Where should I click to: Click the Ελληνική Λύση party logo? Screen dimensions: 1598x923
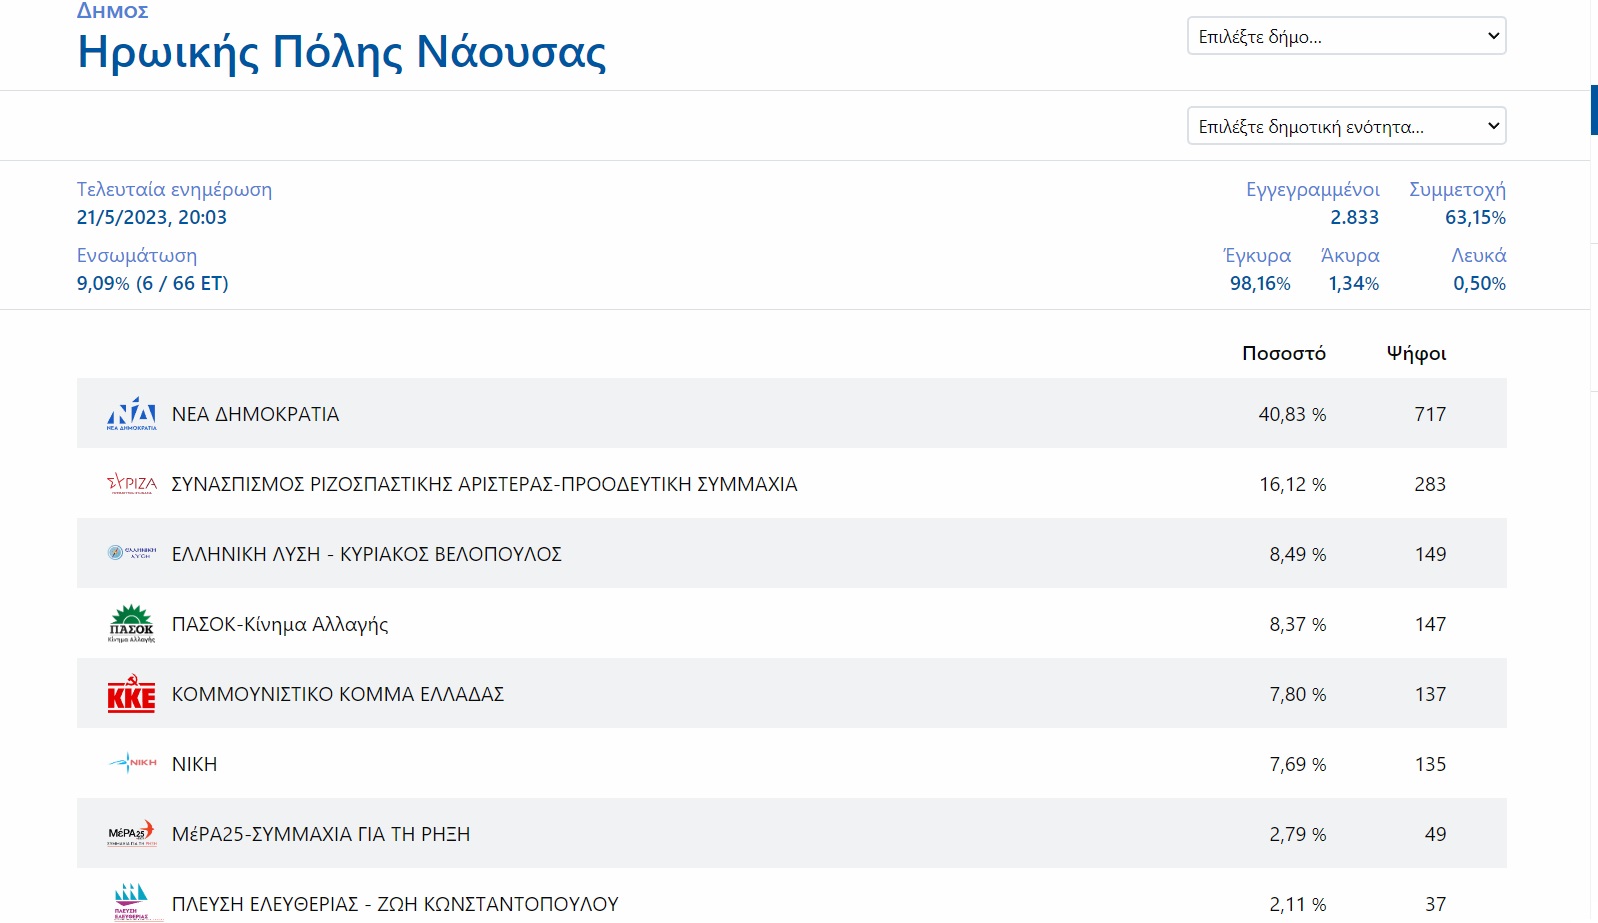point(132,553)
